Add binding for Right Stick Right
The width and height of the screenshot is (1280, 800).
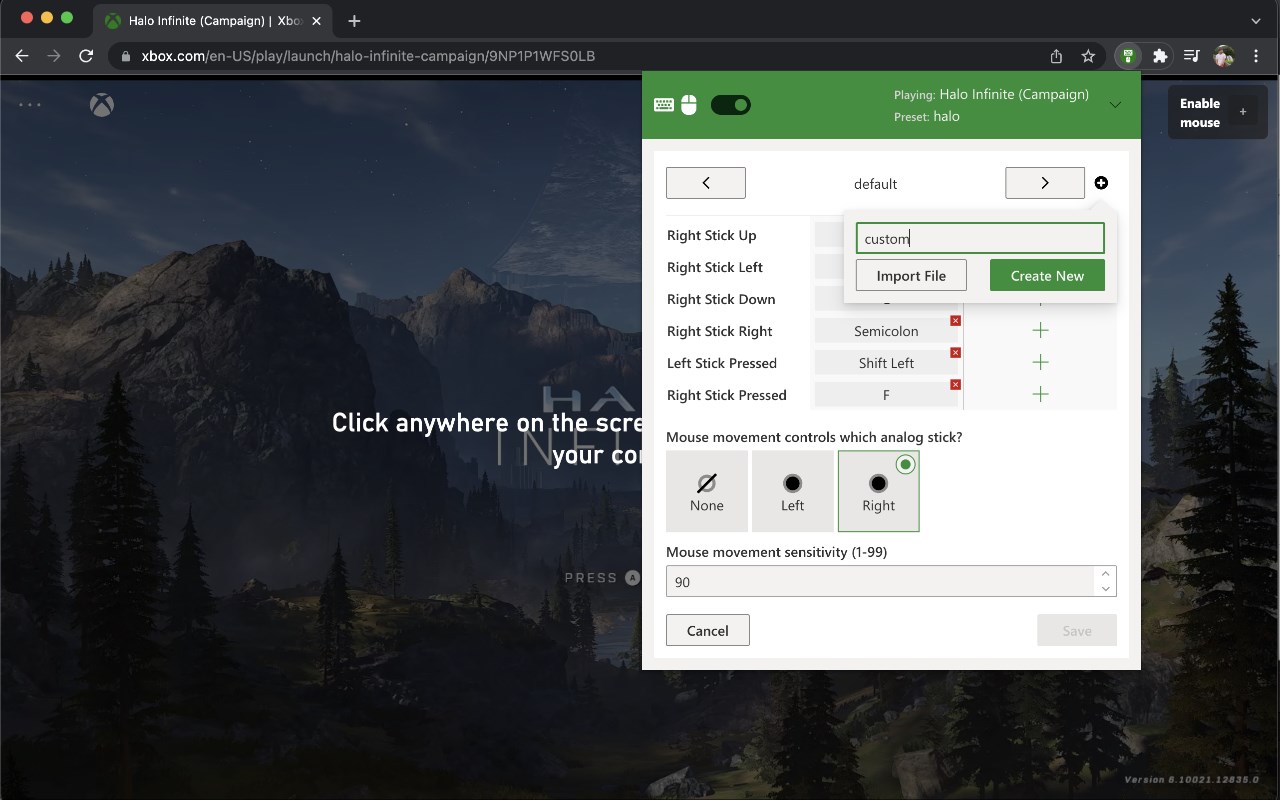tap(1040, 331)
